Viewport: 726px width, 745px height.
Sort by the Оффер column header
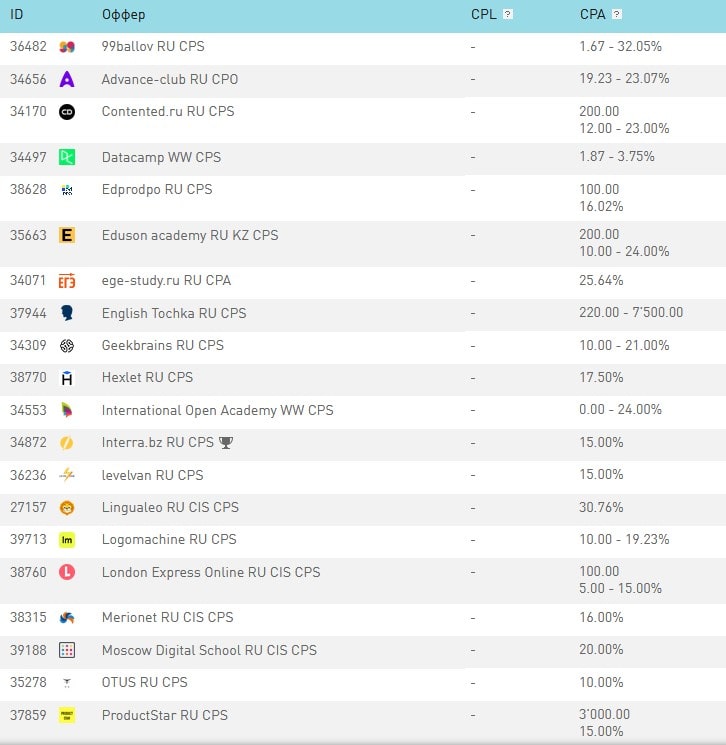tap(124, 15)
